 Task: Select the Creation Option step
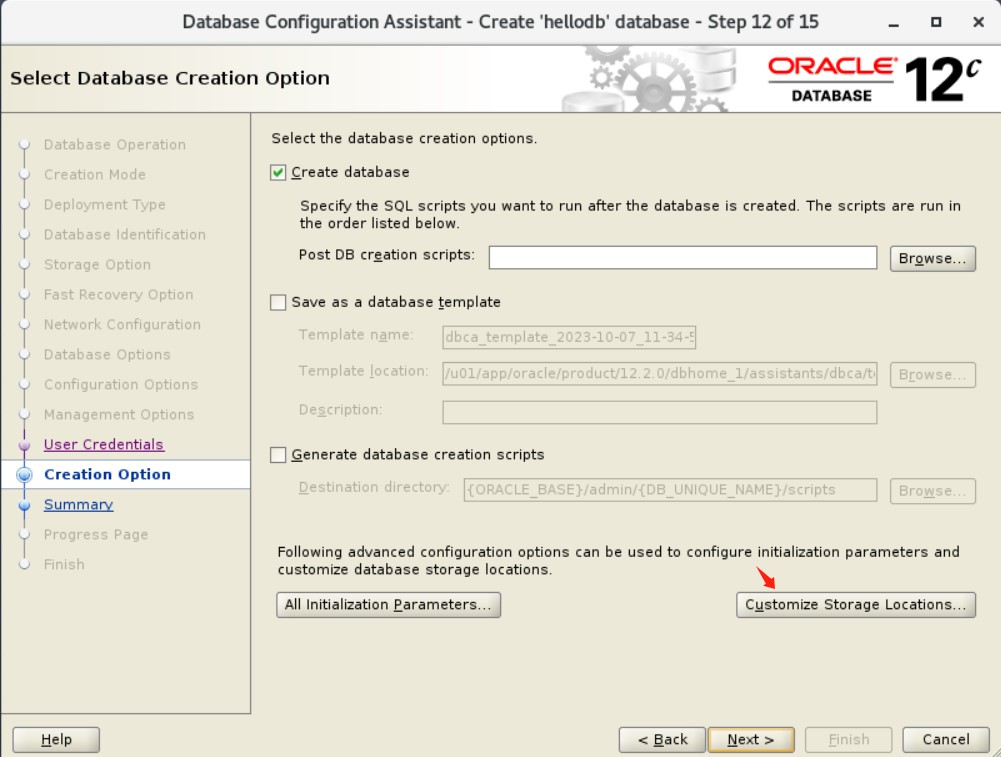pos(107,475)
